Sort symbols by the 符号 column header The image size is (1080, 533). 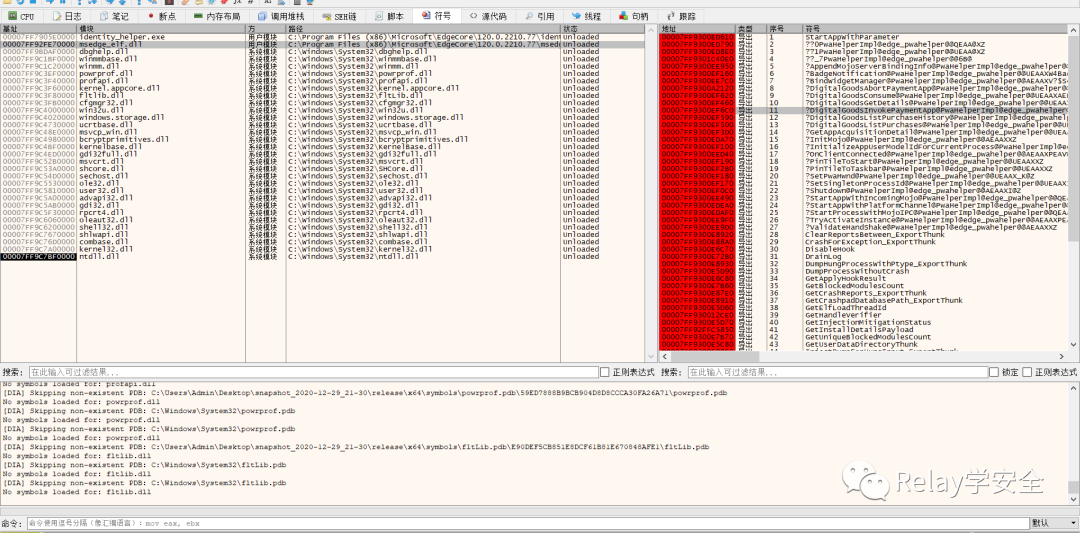(937, 29)
